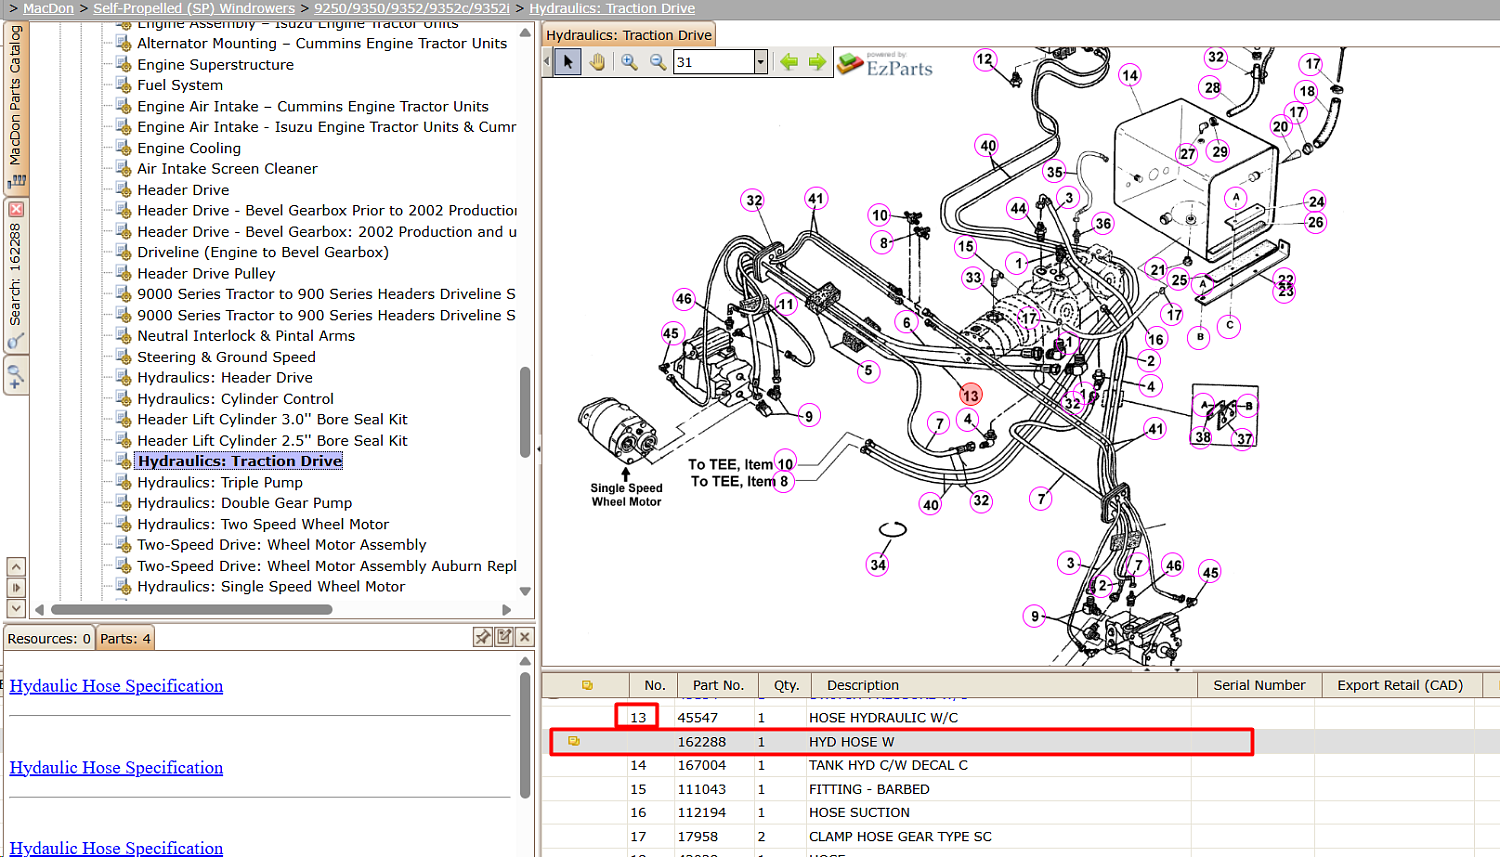Open the zoom level dropdown arrow
The image size is (1500, 857).
pos(760,62)
